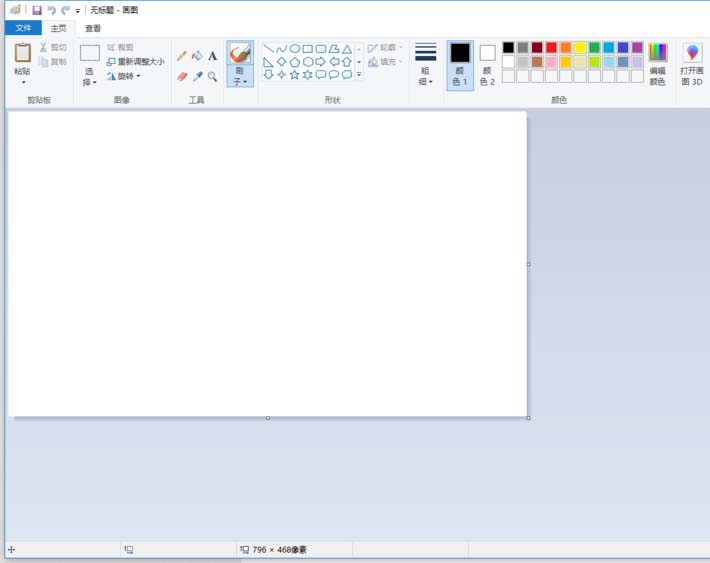
Task: Open Customize Quick Access Toolbar arrow
Action: click(x=77, y=11)
